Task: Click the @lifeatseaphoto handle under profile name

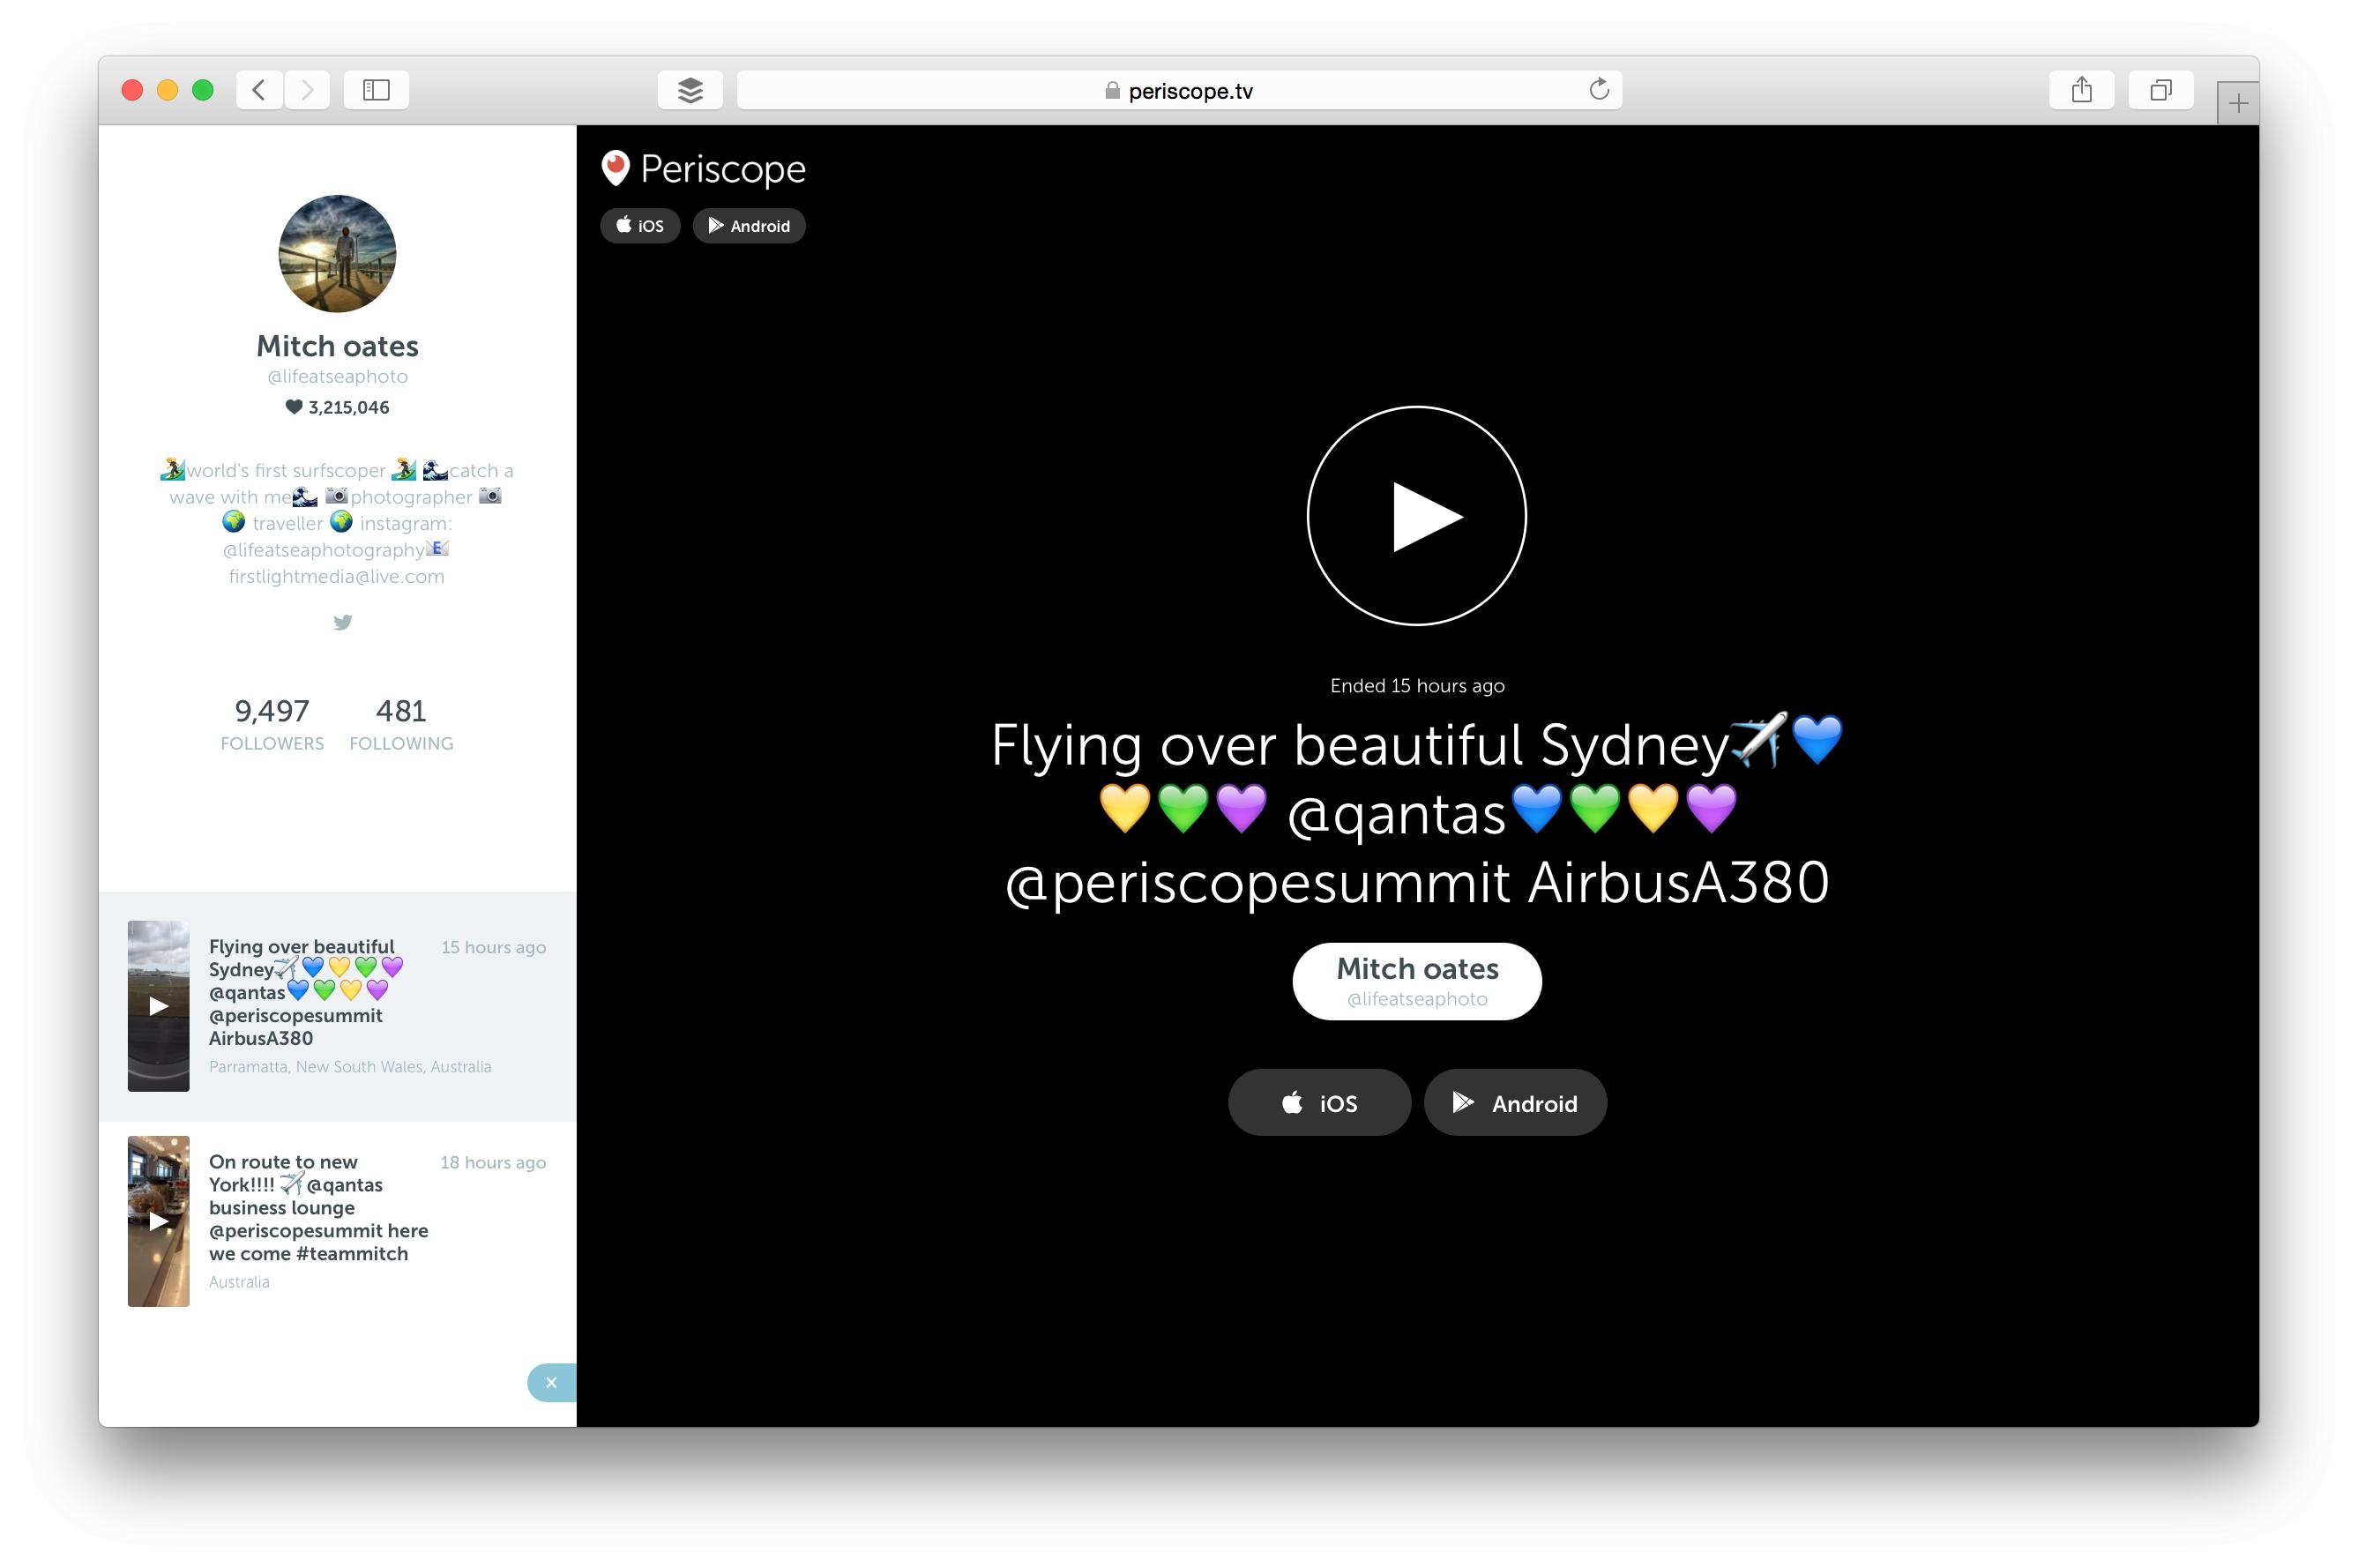Action: coord(337,376)
